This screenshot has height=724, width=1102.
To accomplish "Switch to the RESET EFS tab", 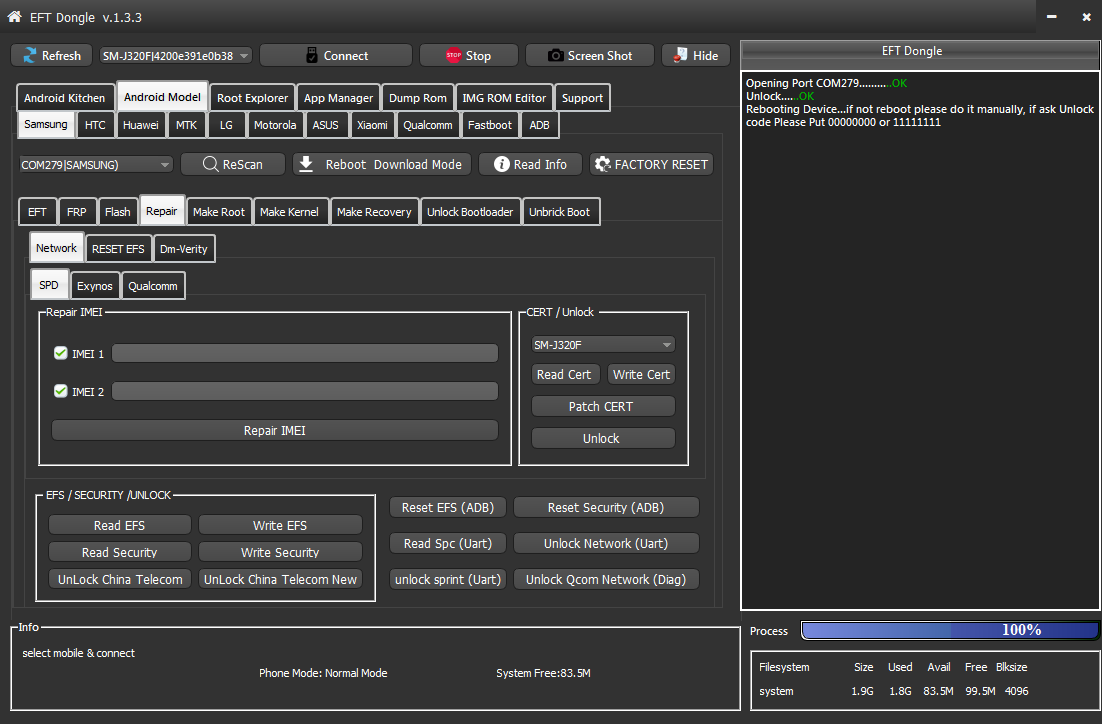I will pyautogui.click(x=118, y=249).
